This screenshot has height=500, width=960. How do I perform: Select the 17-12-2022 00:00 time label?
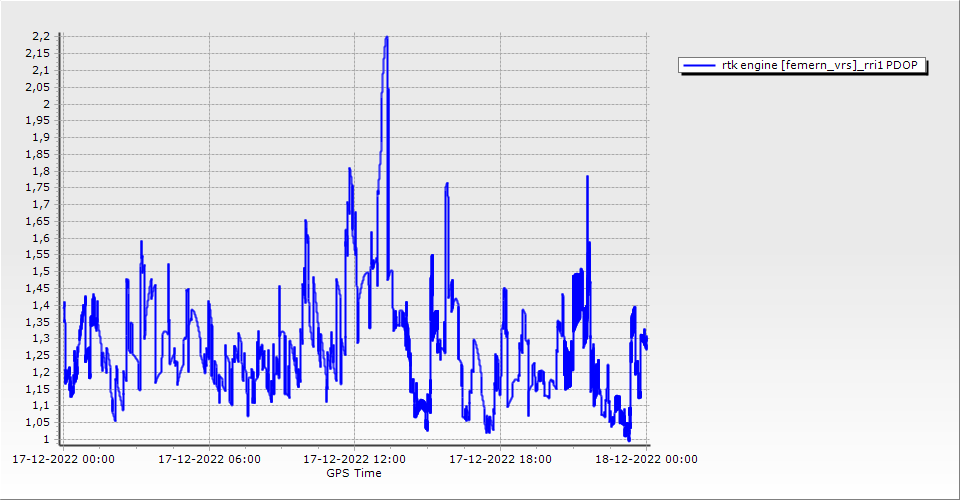[x=63, y=460]
